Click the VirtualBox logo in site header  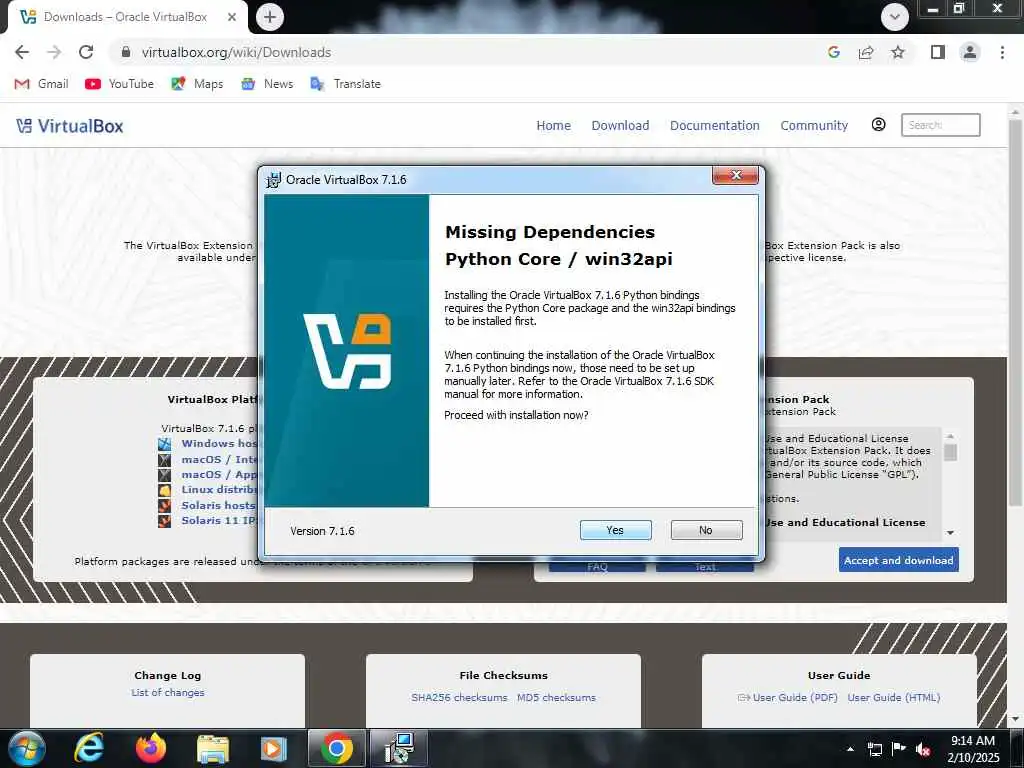pyautogui.click(x=70, y=126)
